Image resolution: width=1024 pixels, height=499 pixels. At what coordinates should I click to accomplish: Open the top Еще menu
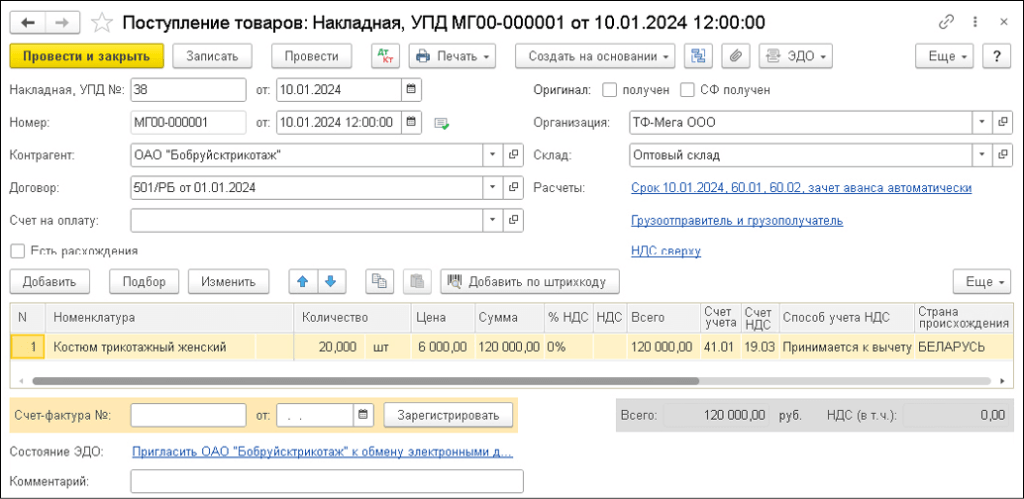pos(945,56)
